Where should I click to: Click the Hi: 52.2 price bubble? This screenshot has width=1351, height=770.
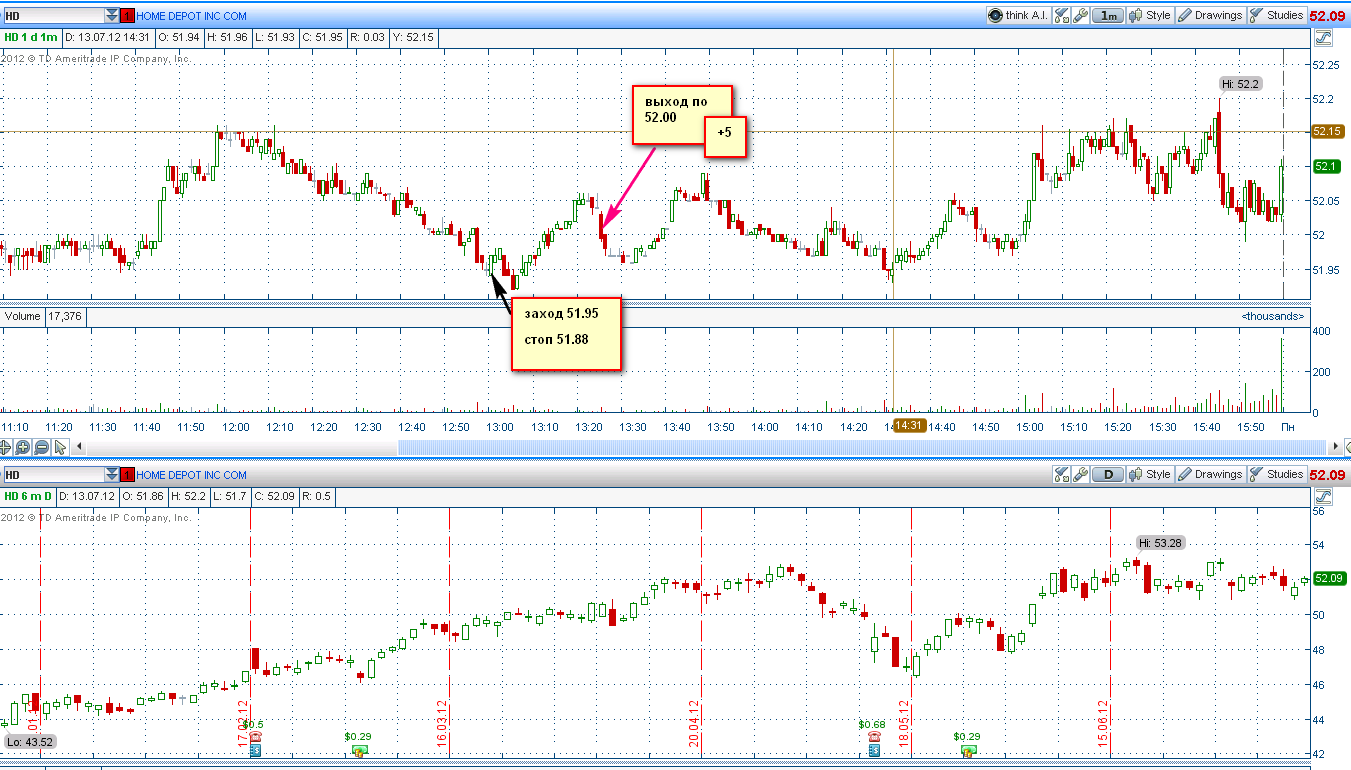click(1240, 84)
